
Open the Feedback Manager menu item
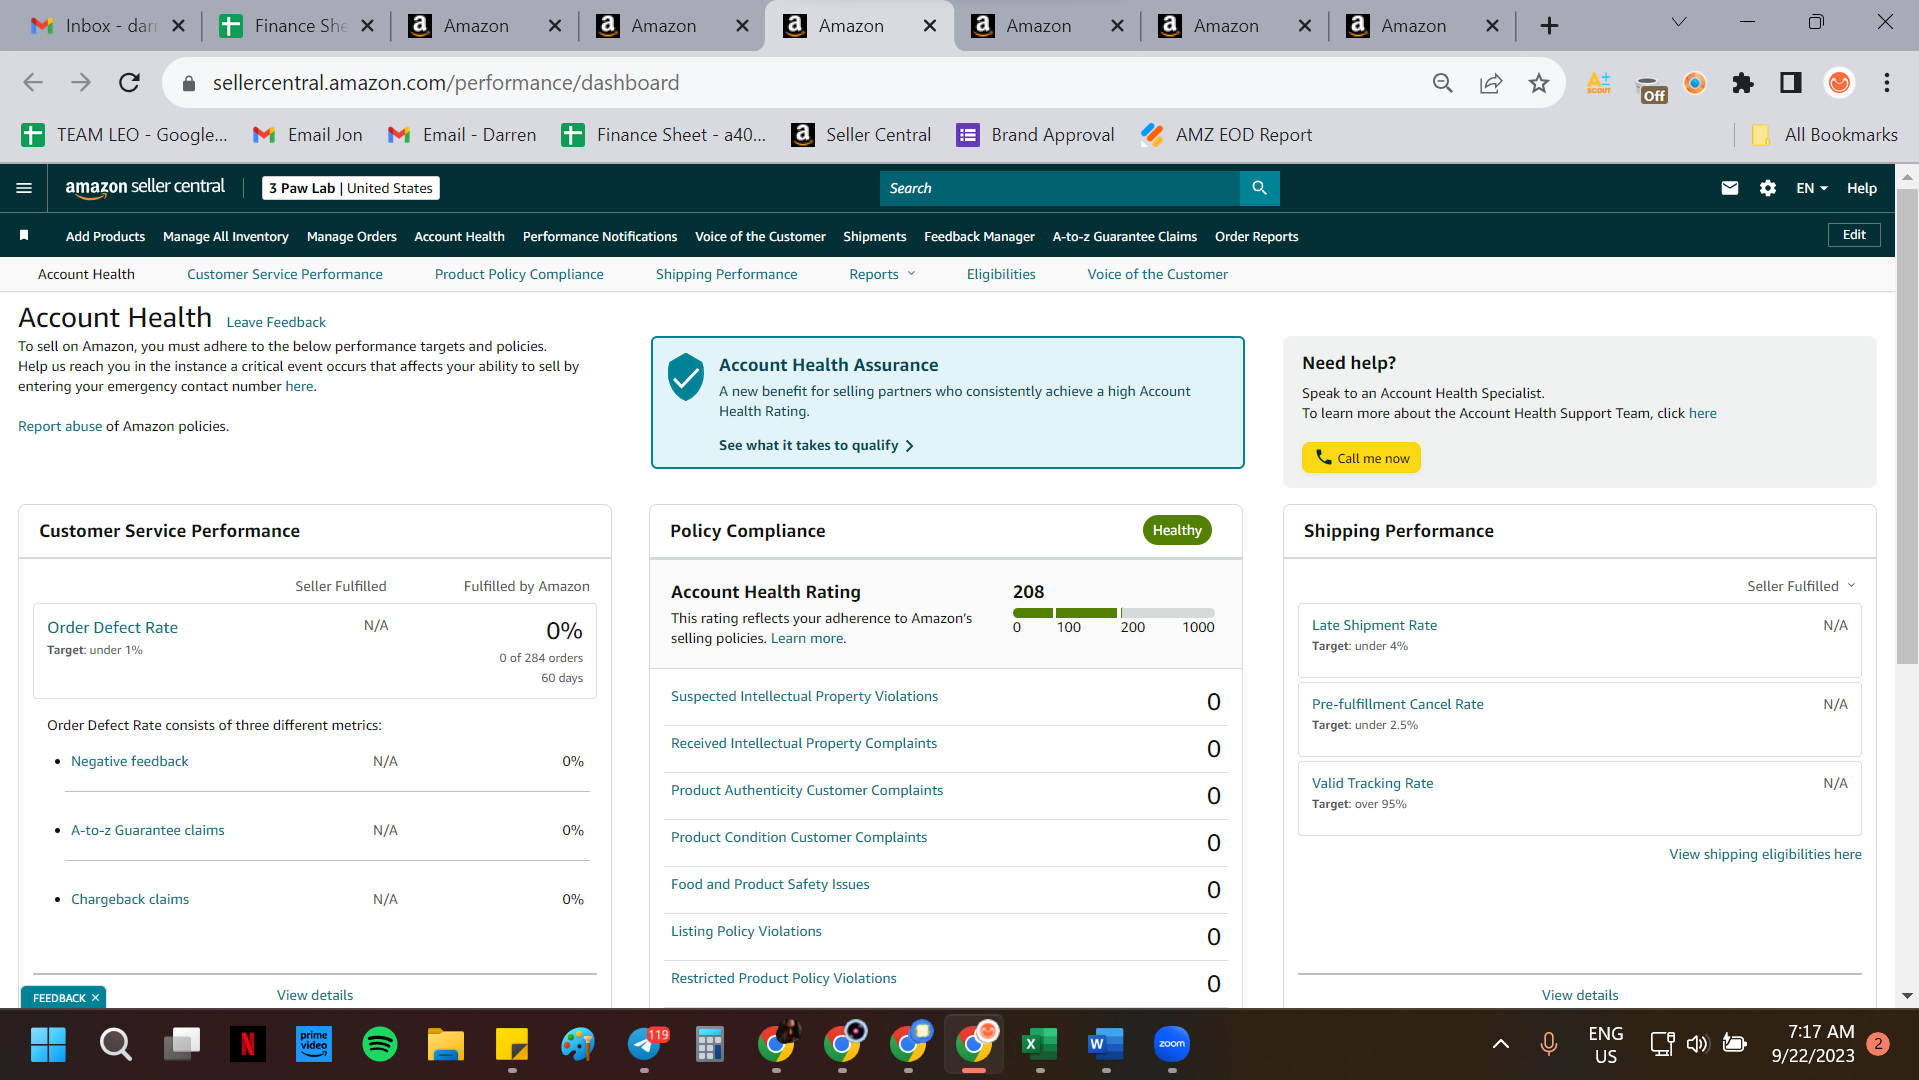tap(979, 236)
